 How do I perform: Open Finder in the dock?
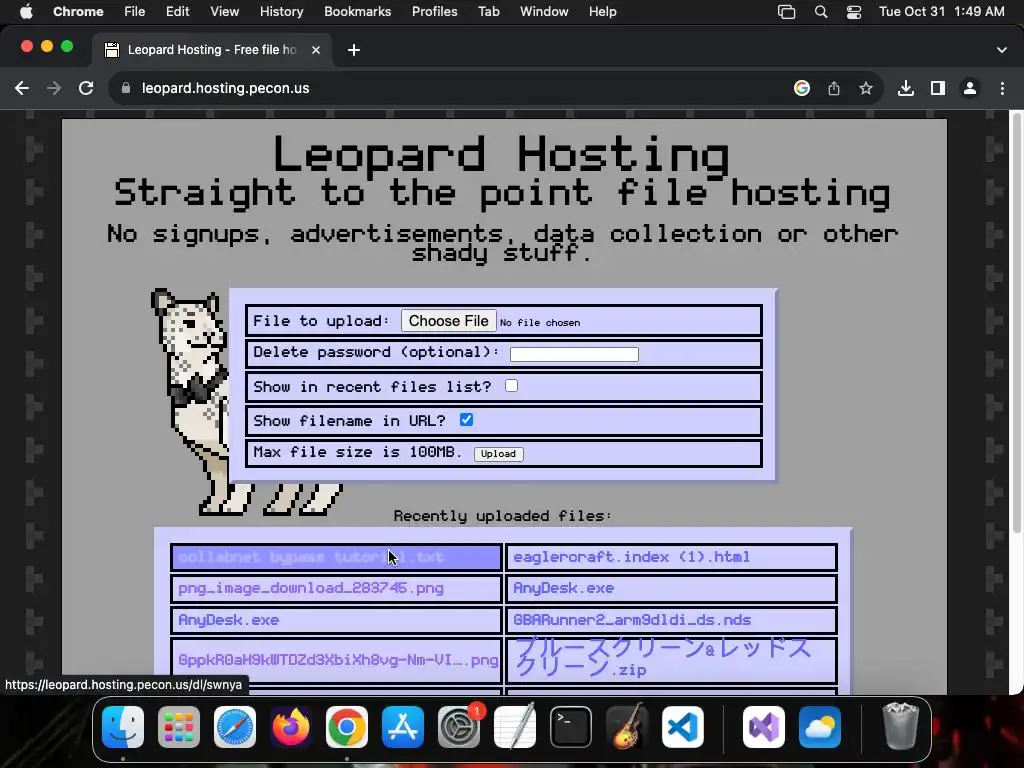click(x=123, y=727)
